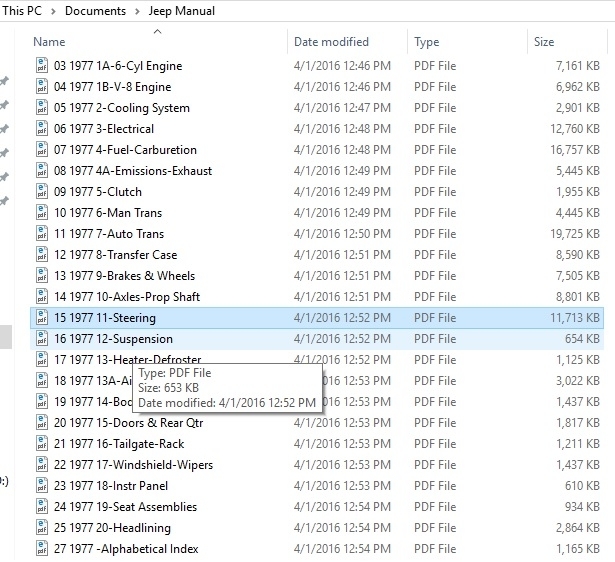Click PDF icon of 21 1977 16-Tailgate-Rack

point(42,444)
